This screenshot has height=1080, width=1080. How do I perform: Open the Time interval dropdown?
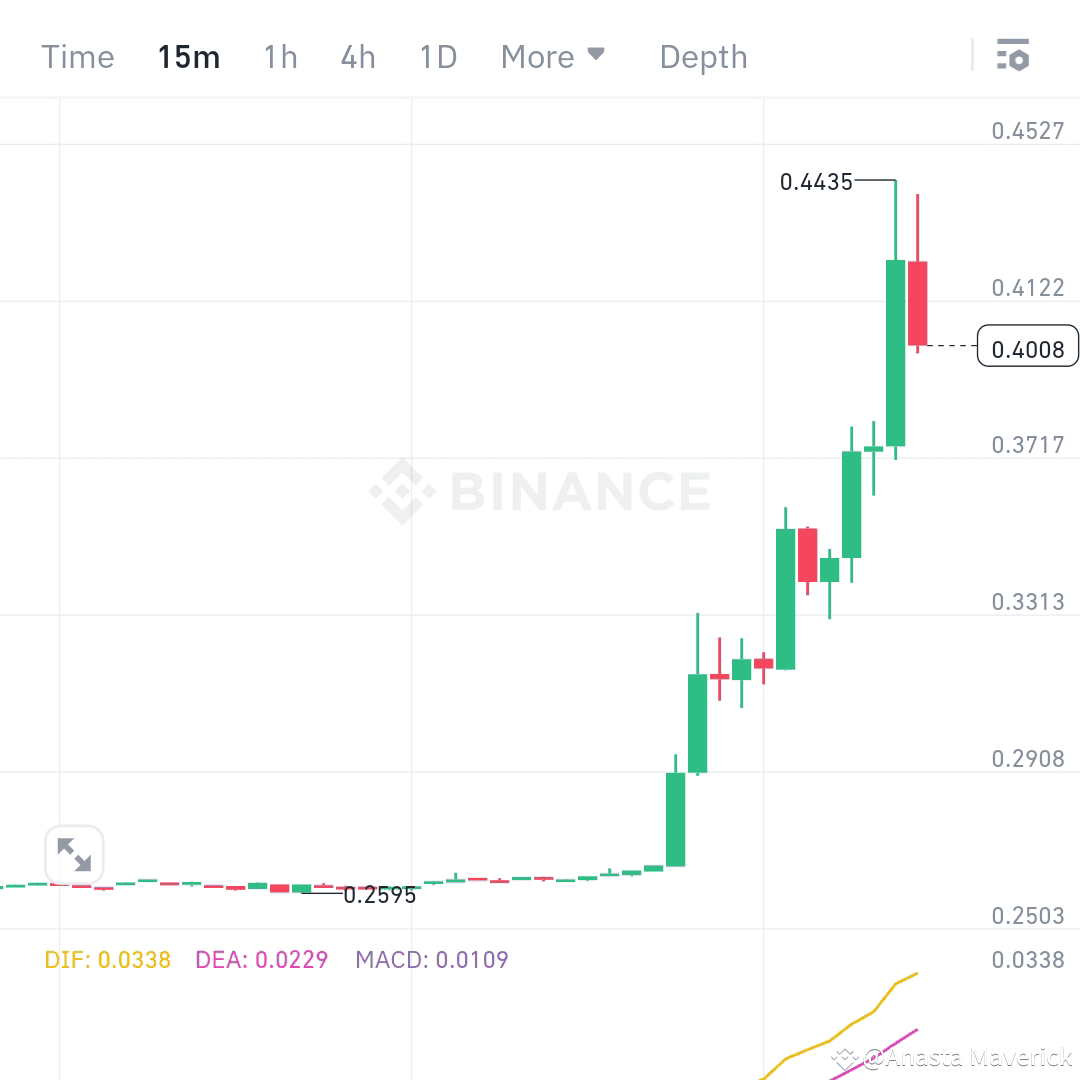click(77, 57)
